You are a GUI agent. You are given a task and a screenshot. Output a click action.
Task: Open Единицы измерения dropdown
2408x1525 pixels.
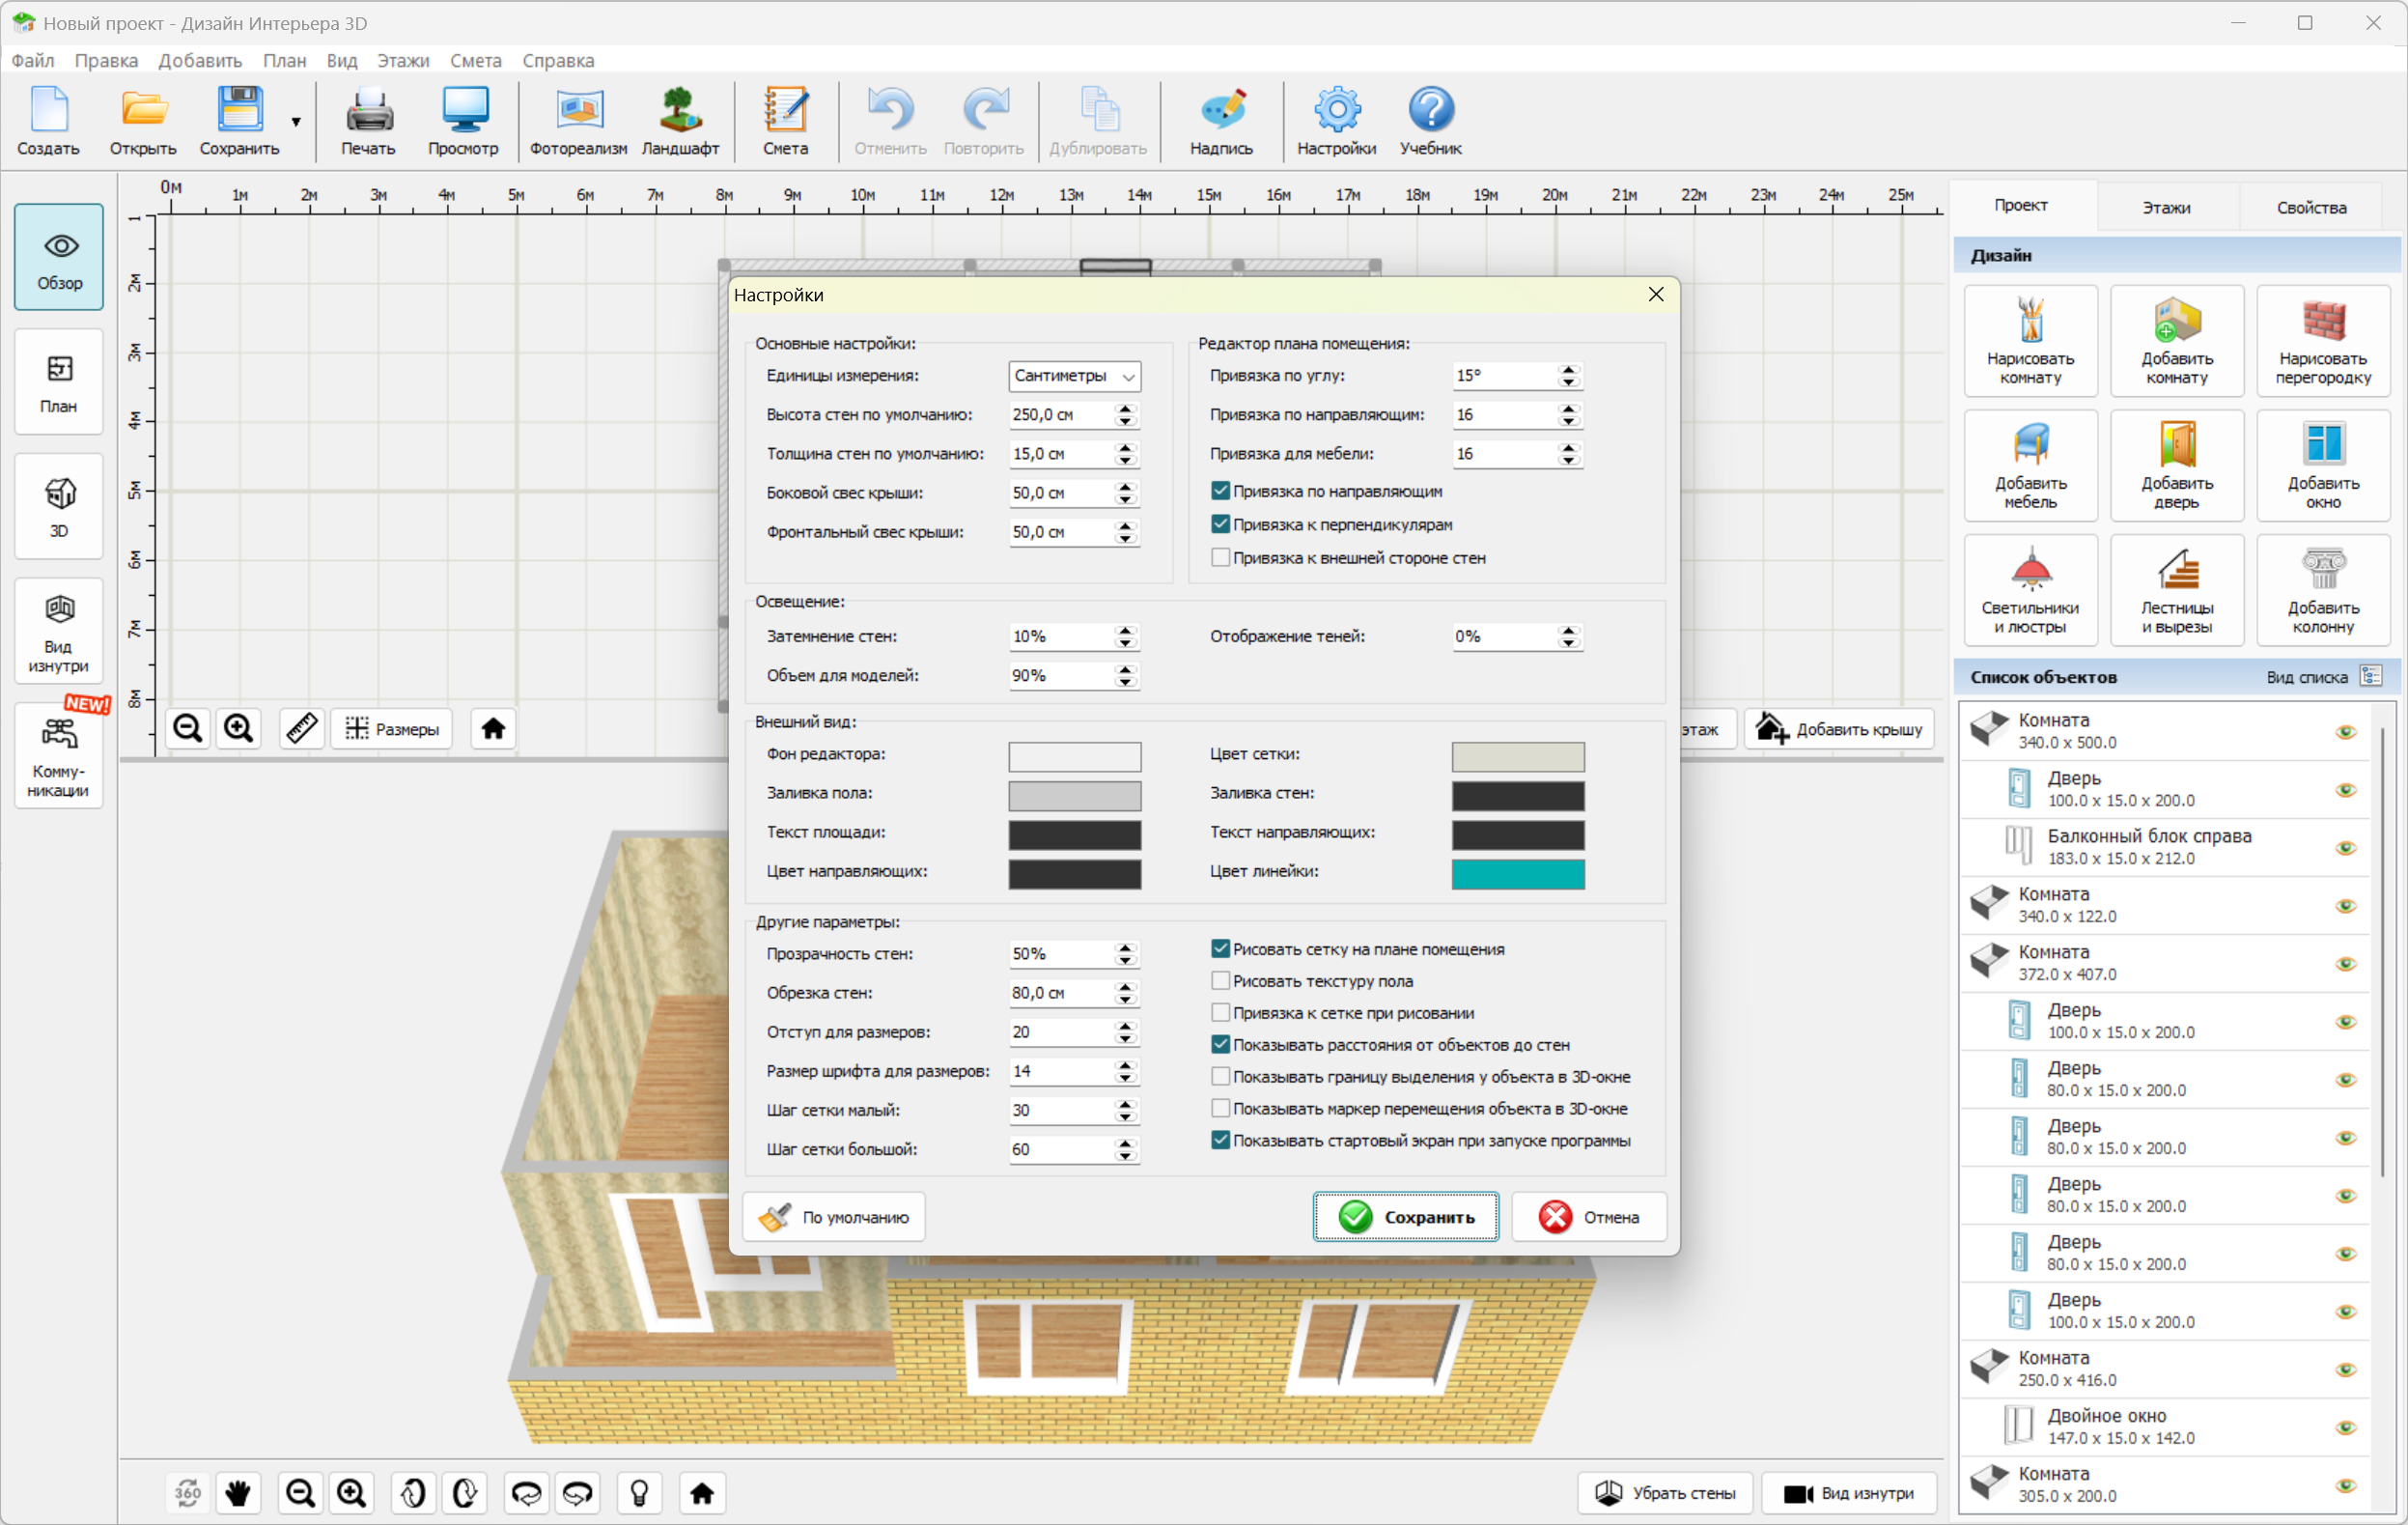(1074, 376)
